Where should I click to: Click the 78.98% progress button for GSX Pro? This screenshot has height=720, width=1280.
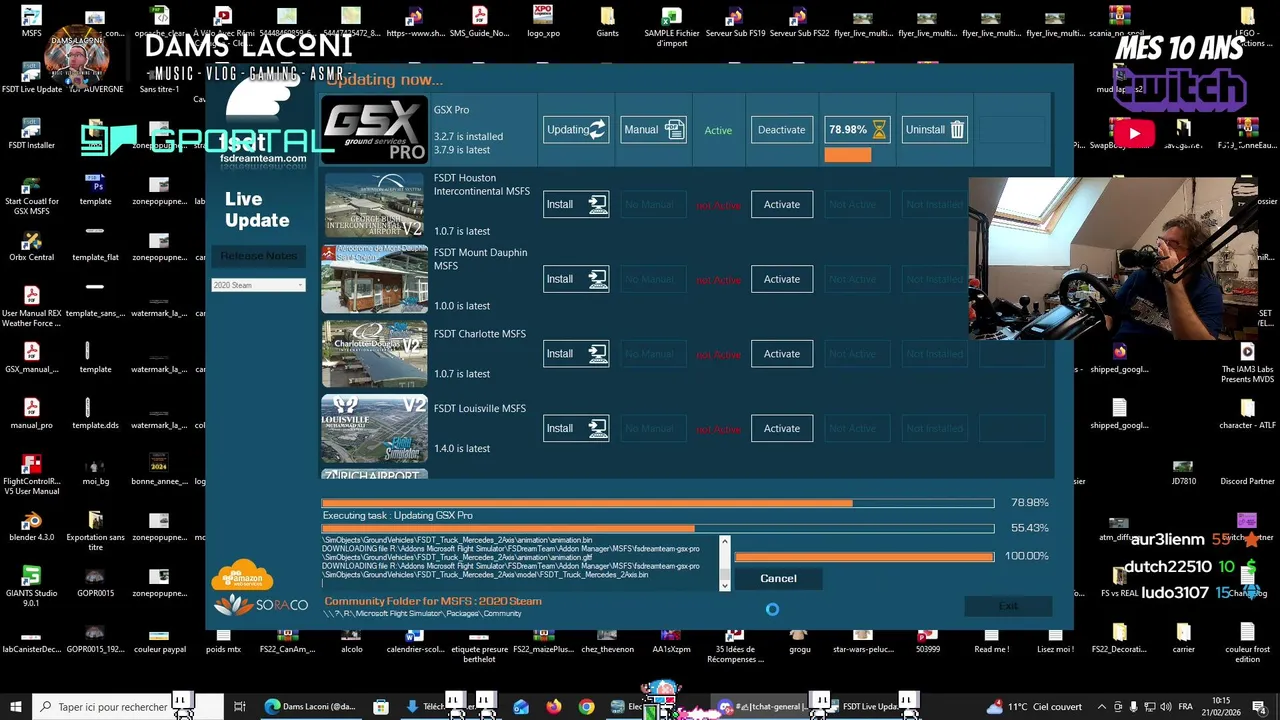coord(856,130)
